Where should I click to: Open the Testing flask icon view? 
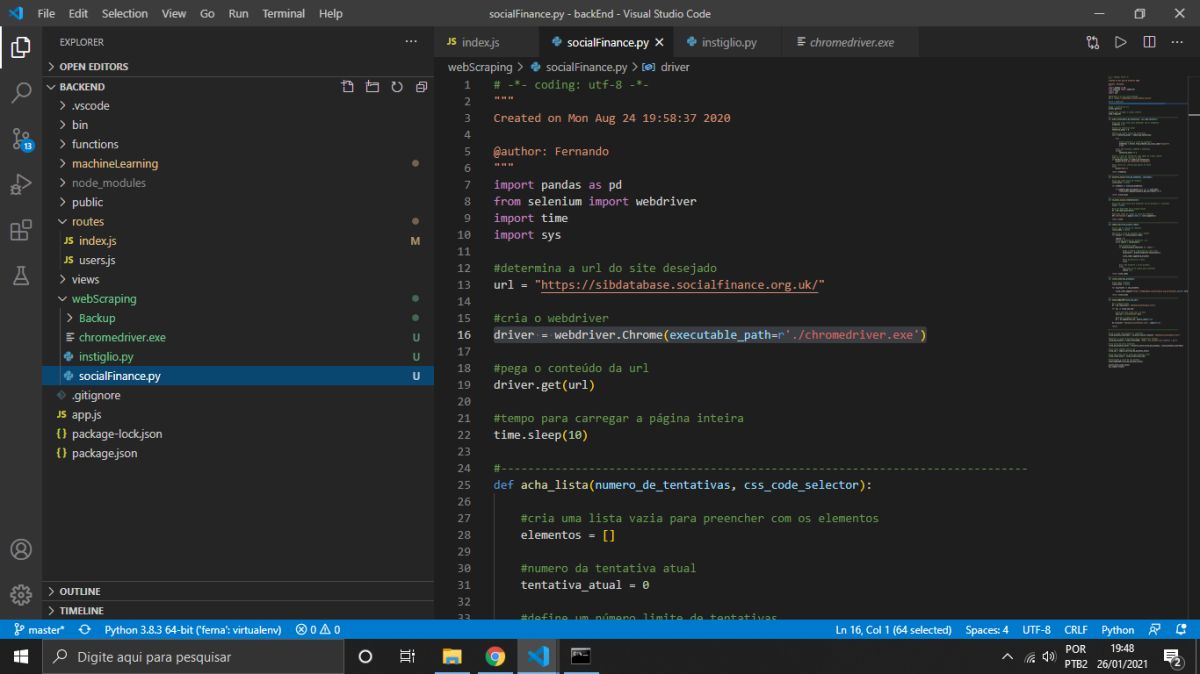click(x=21, y=276)
